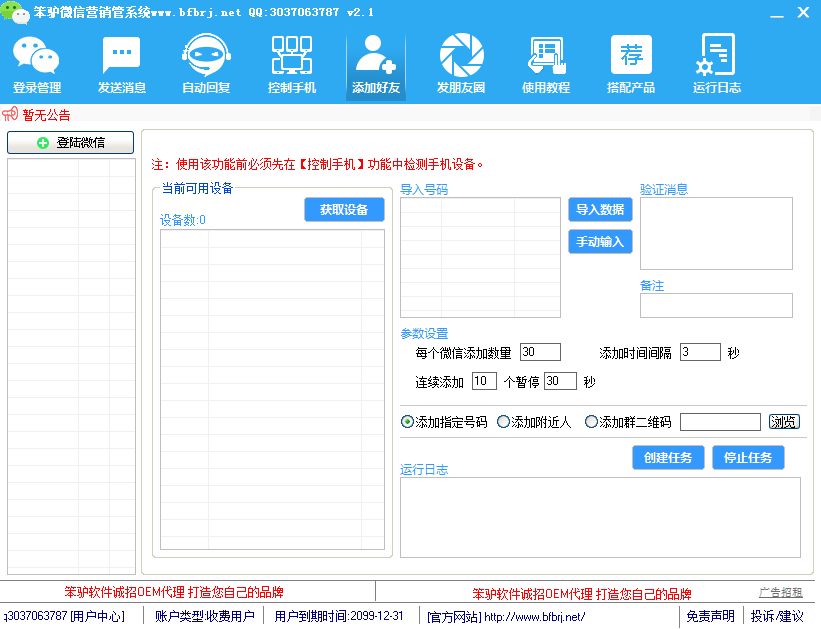Click the left OEM代理 advertisement banner
Screen dimensions: 821x629
tap(174, 592)
